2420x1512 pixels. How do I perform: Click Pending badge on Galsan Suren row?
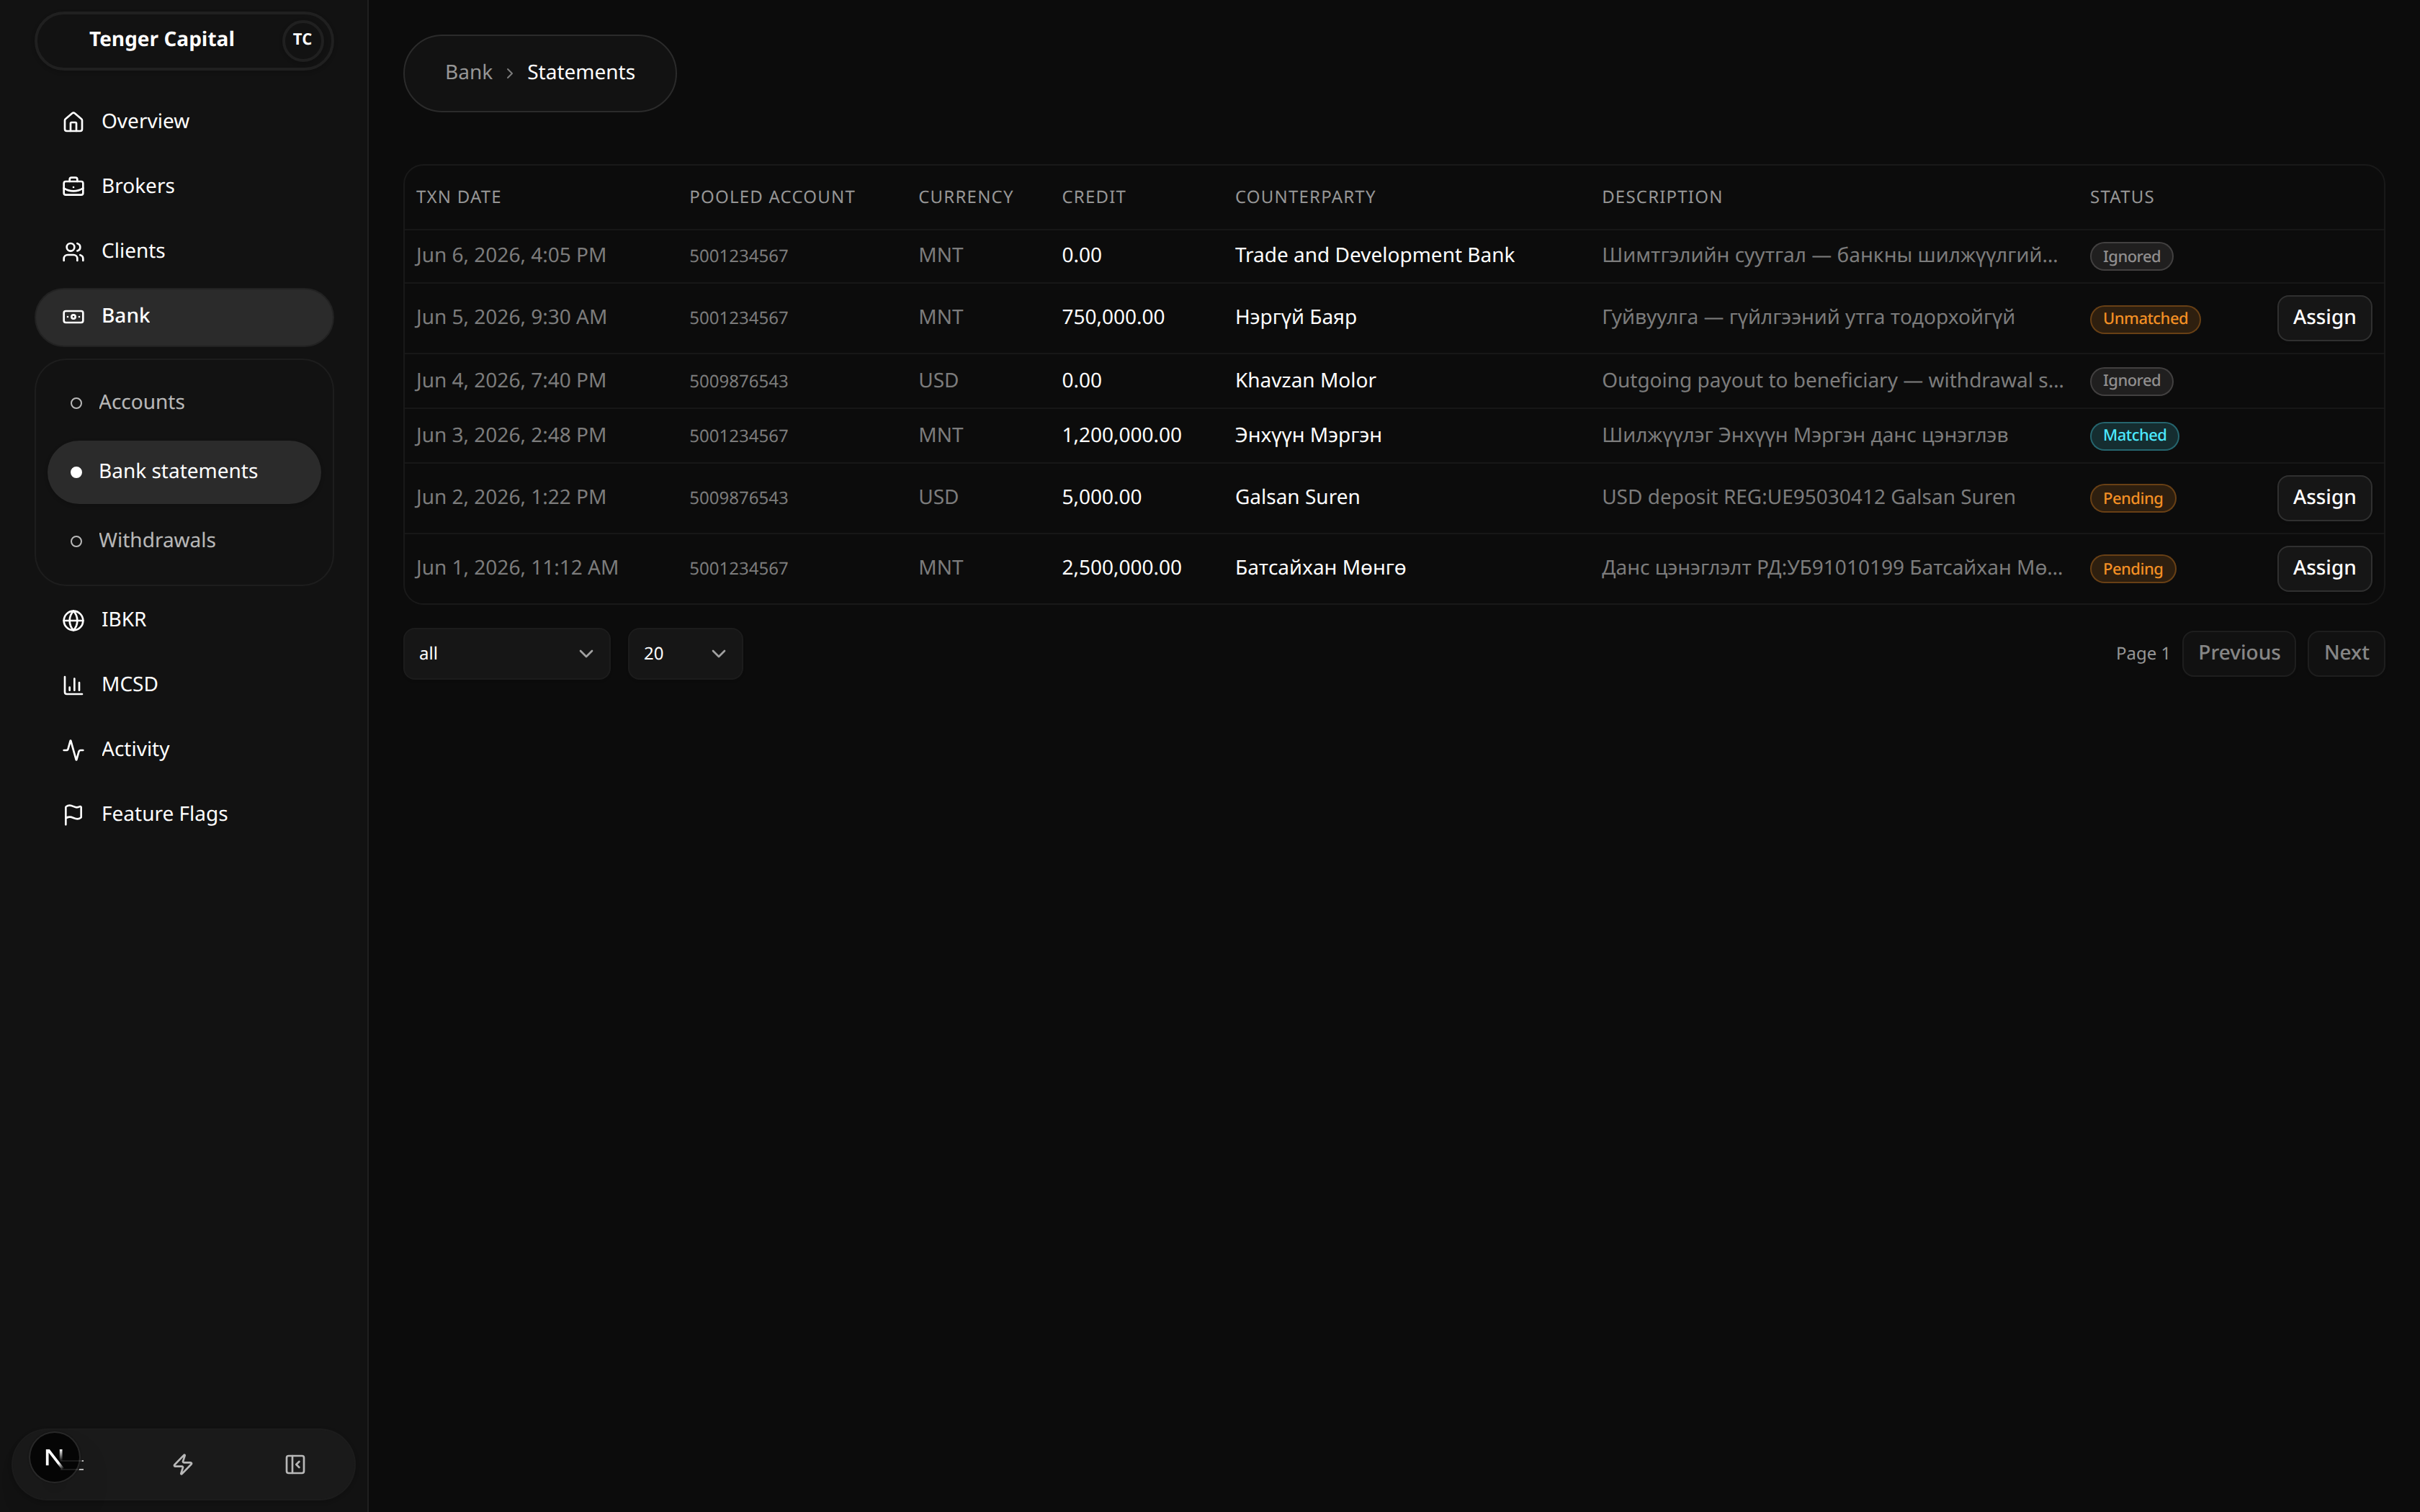(2132, 499)
